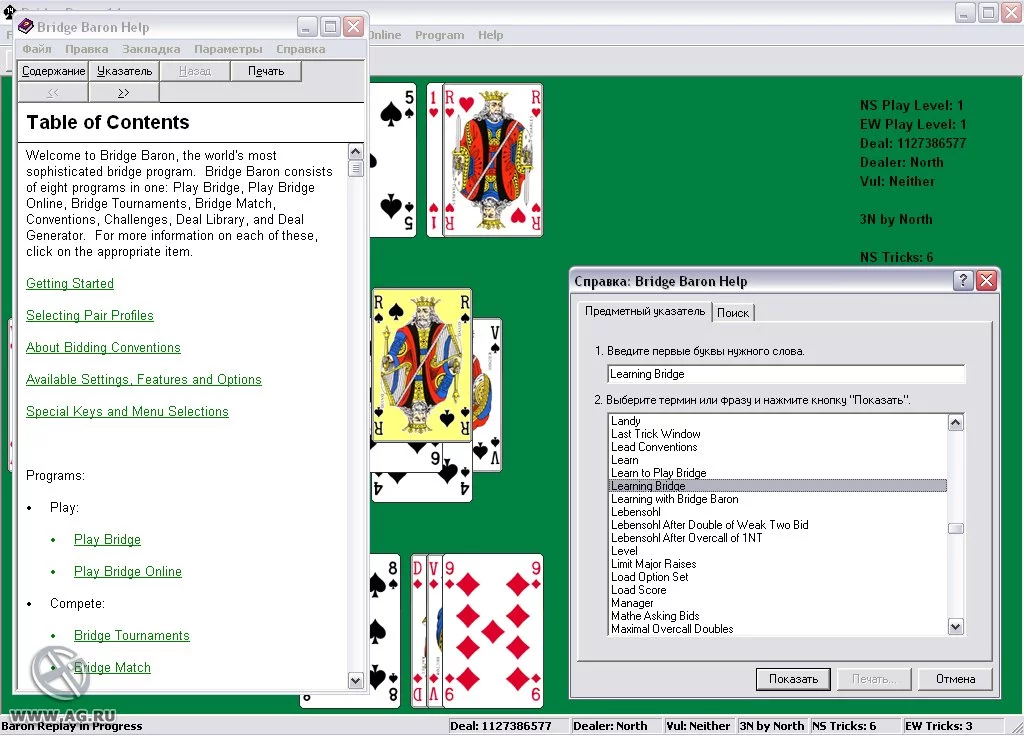Select the Learn index entry
Screen dimensions: 1024x736
tap(624, 460)
